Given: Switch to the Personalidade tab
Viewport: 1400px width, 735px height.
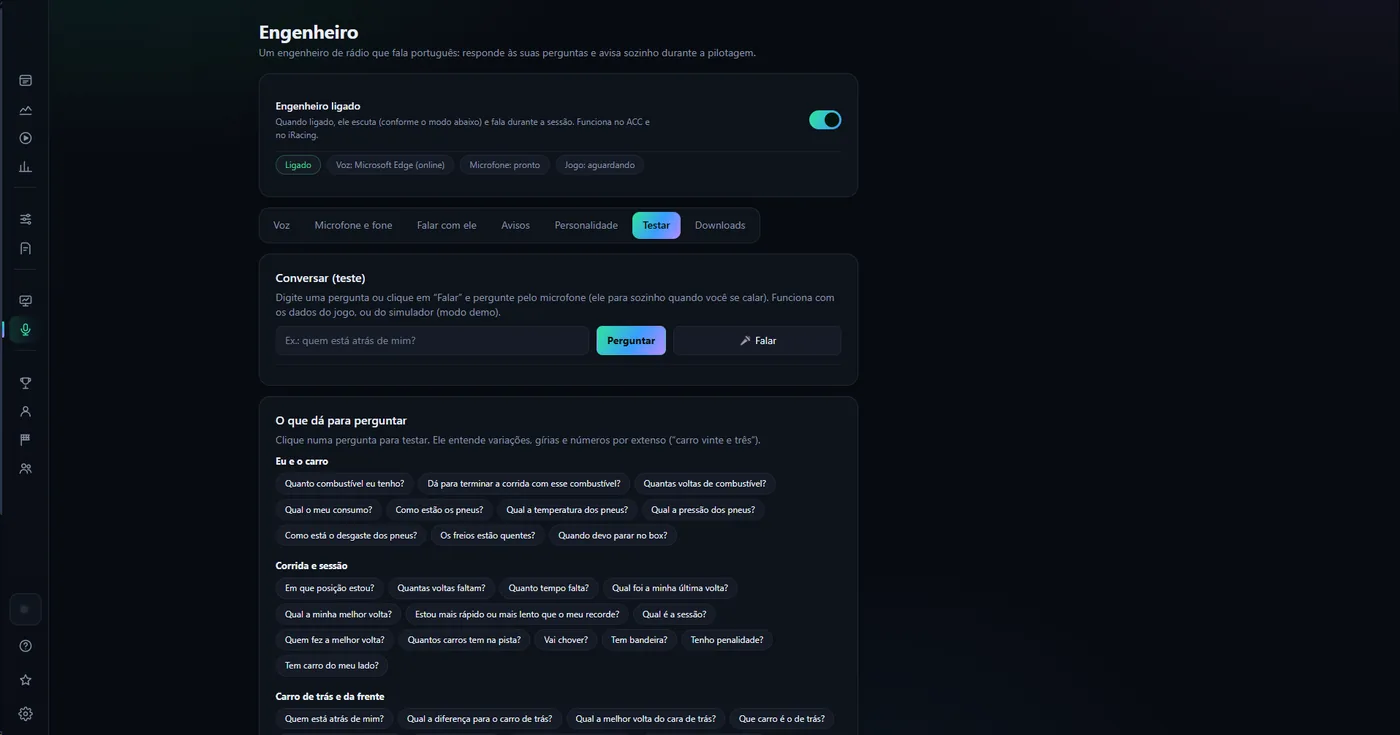Looking at the screenshot, I should coord(586,226).
